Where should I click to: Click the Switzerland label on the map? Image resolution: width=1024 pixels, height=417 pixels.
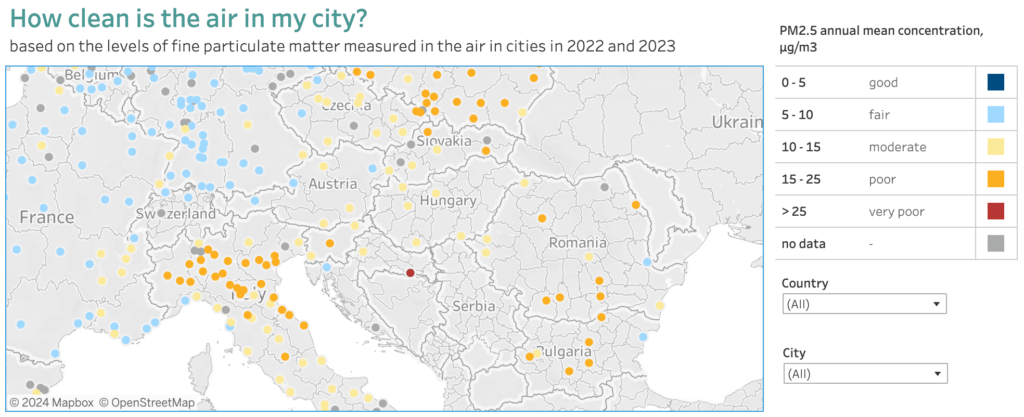[176, 214]
